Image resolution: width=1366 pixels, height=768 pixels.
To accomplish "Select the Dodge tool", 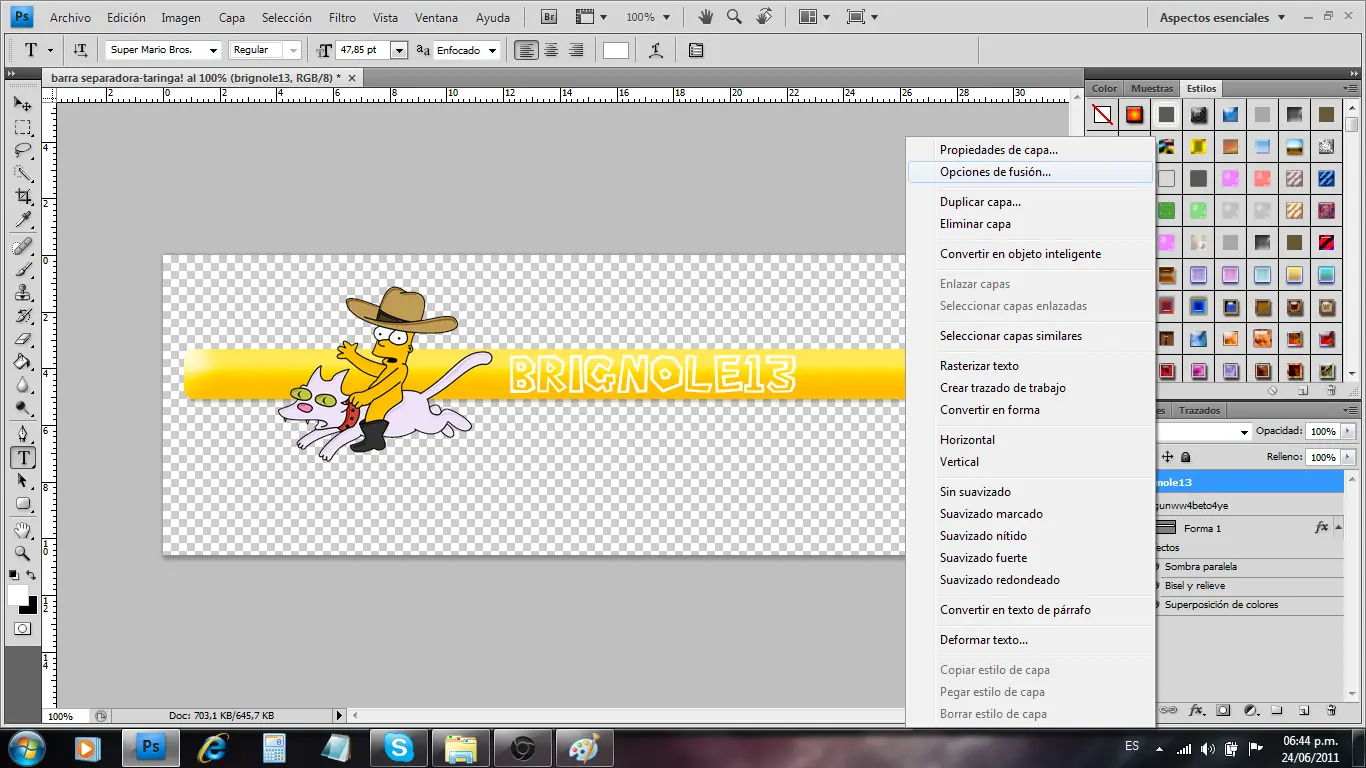I will point(22,408).
